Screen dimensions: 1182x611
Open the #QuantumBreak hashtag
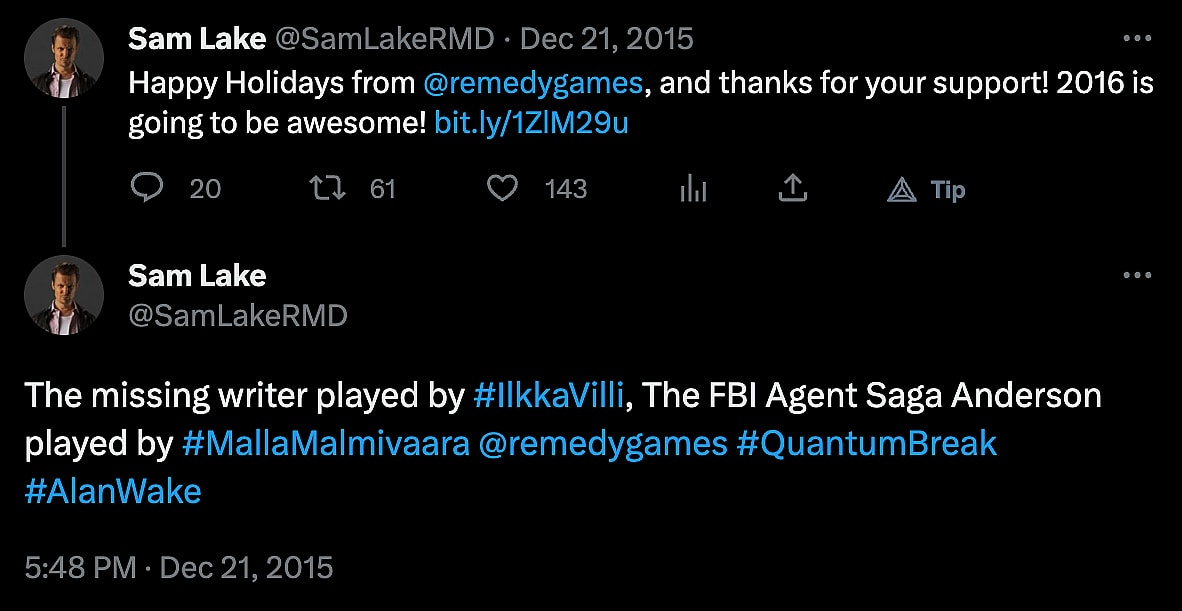point(867,443)
